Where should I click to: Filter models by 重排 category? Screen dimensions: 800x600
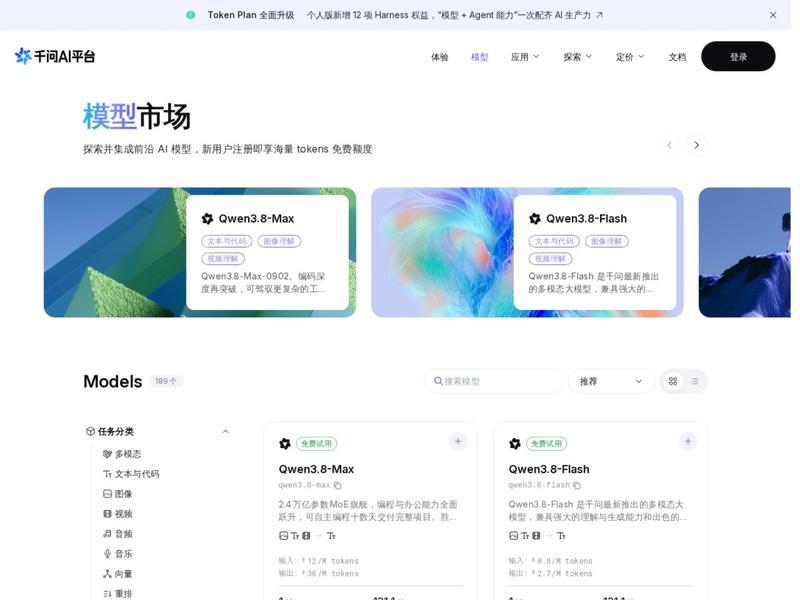click(x=118, y=594)
